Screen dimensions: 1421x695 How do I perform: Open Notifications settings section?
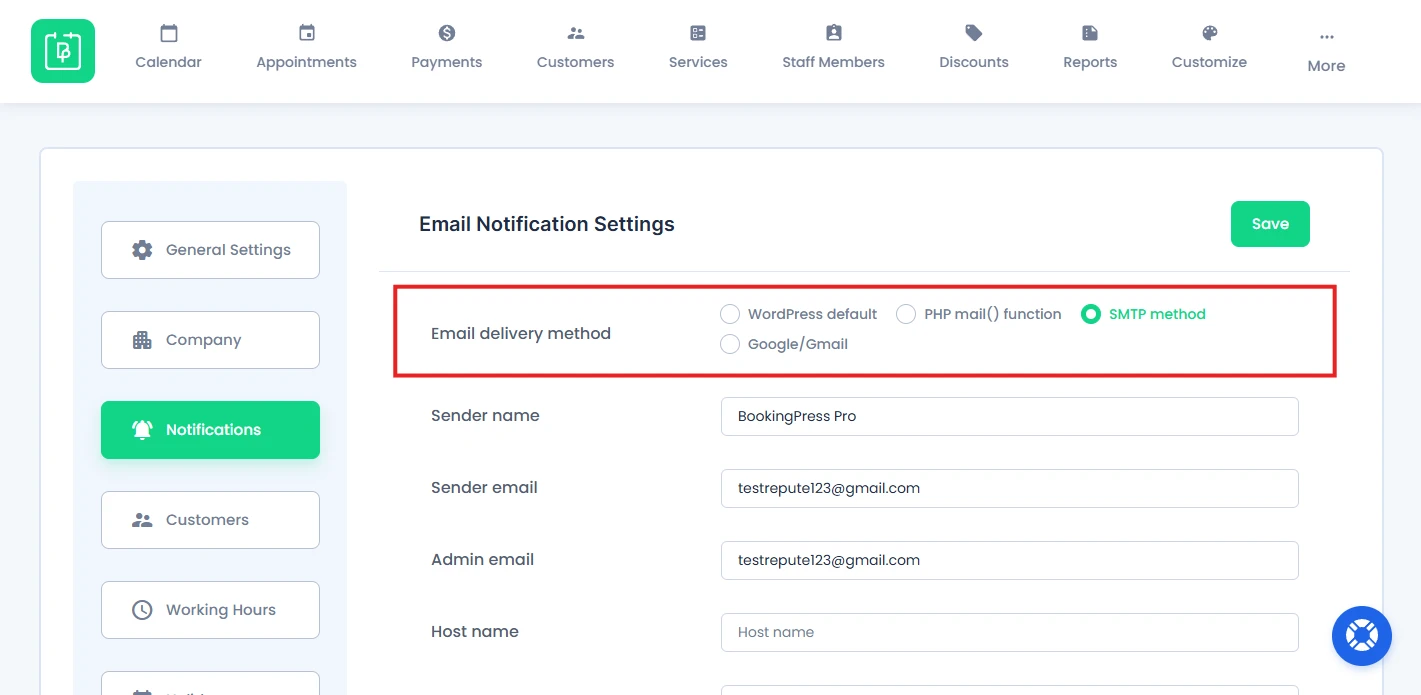click(210, 430)
